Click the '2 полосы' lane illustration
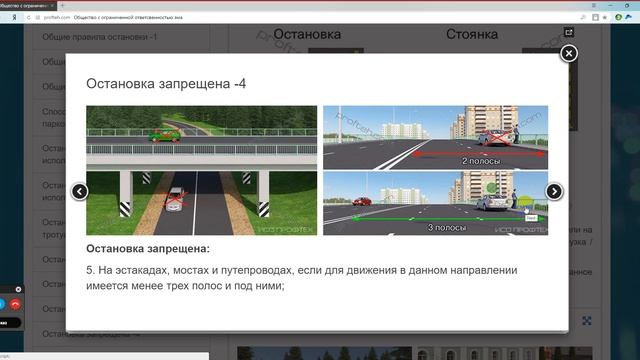640x360 pixels. [436, 138]
